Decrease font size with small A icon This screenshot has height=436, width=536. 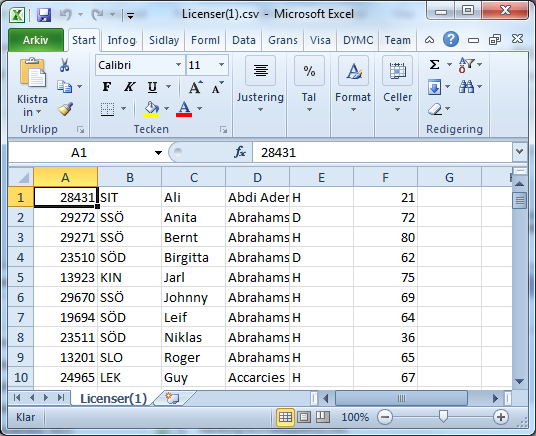pos(217,88)
